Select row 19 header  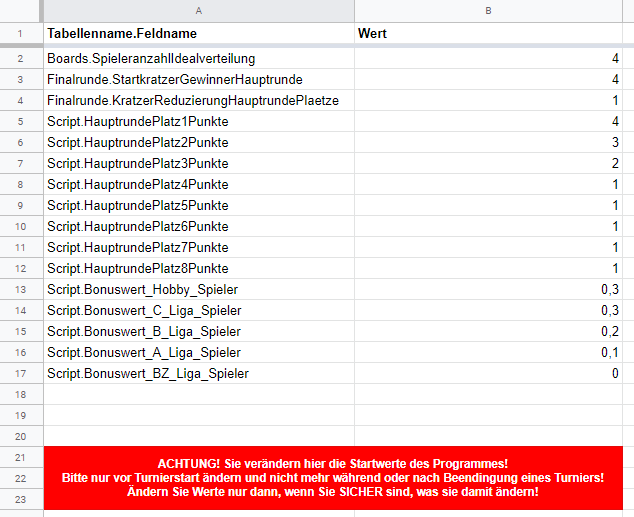[21, 415]
